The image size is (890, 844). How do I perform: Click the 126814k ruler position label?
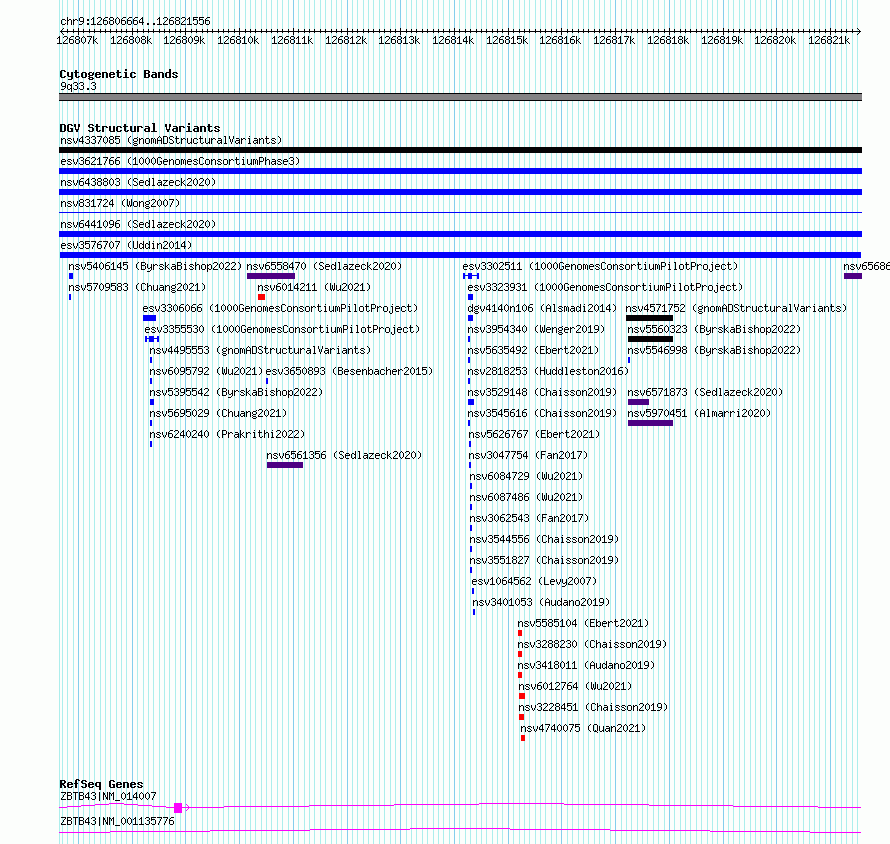tap(453, 40)
